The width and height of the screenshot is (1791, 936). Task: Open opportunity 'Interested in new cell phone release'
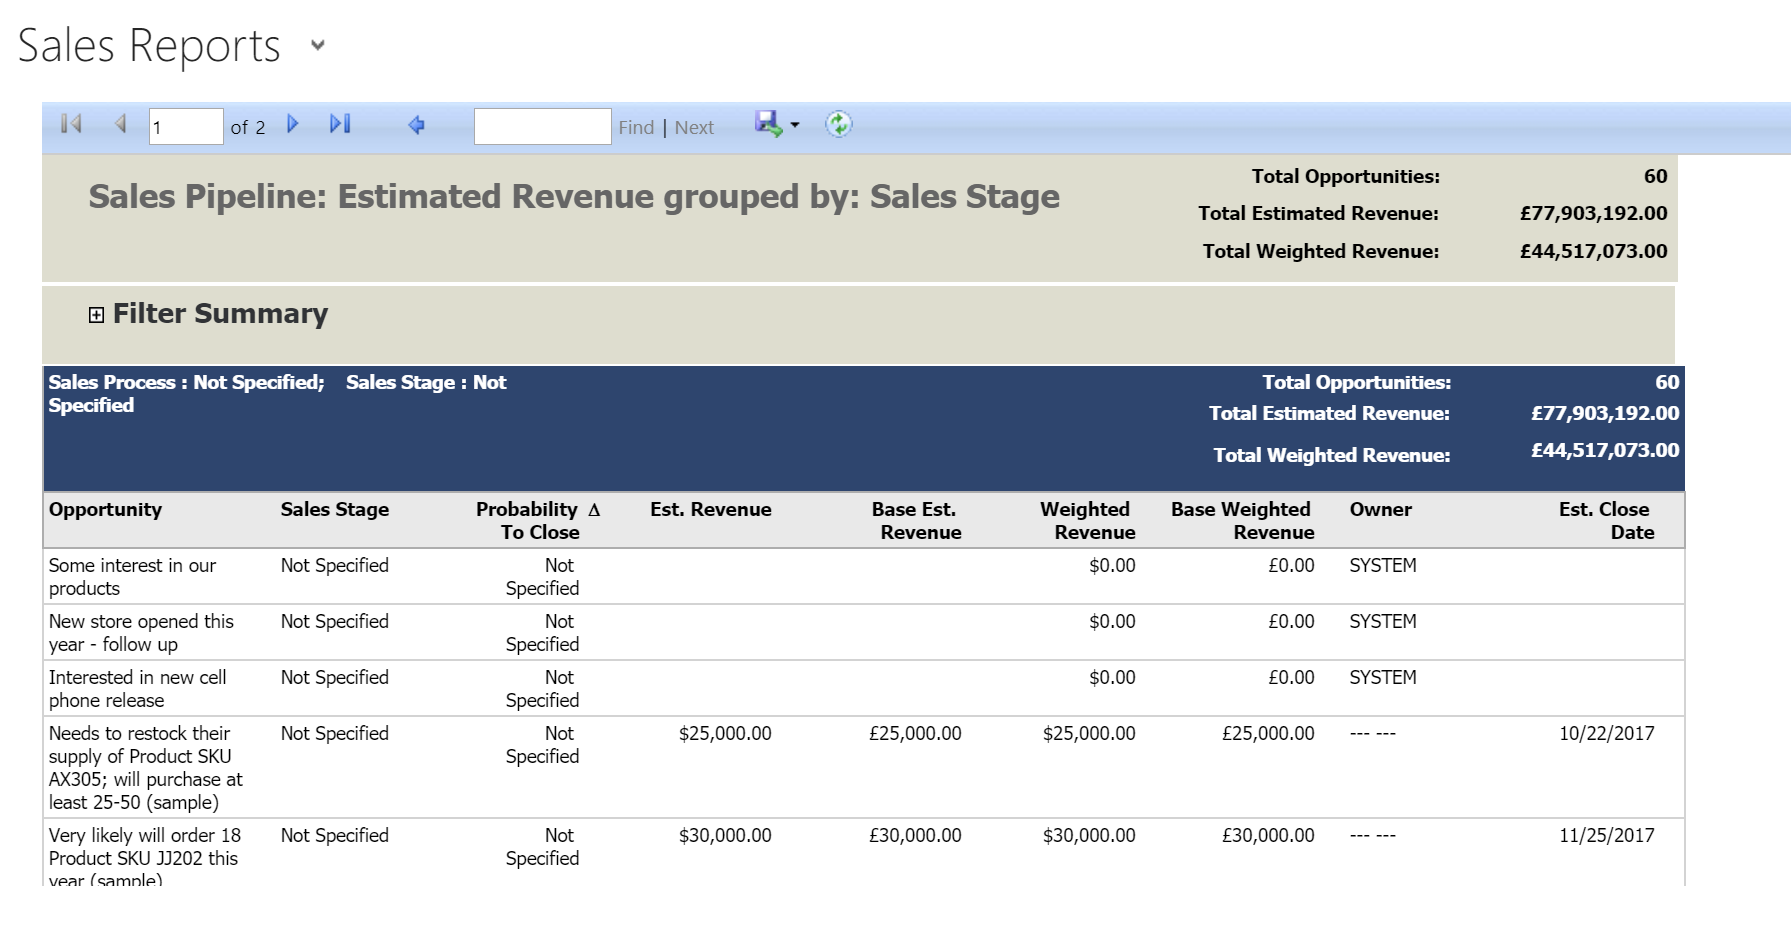pyautogui.click(x=137, y=688)
